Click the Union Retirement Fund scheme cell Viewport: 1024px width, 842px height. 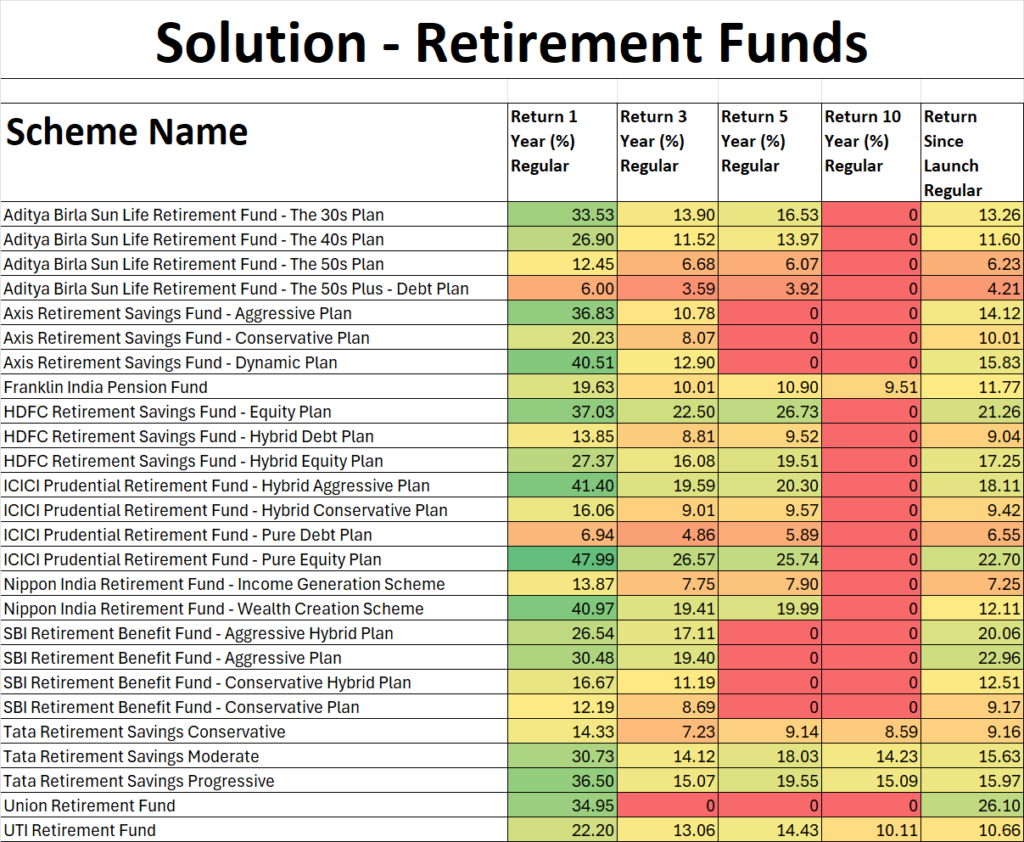(x=254, y=805)
